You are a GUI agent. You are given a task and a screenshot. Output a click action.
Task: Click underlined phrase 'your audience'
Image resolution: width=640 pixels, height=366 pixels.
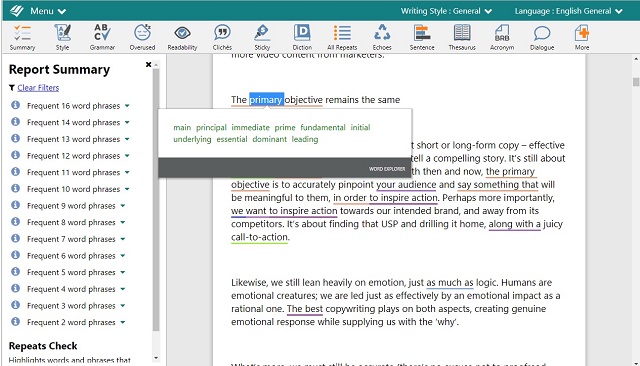click(406, 184)
